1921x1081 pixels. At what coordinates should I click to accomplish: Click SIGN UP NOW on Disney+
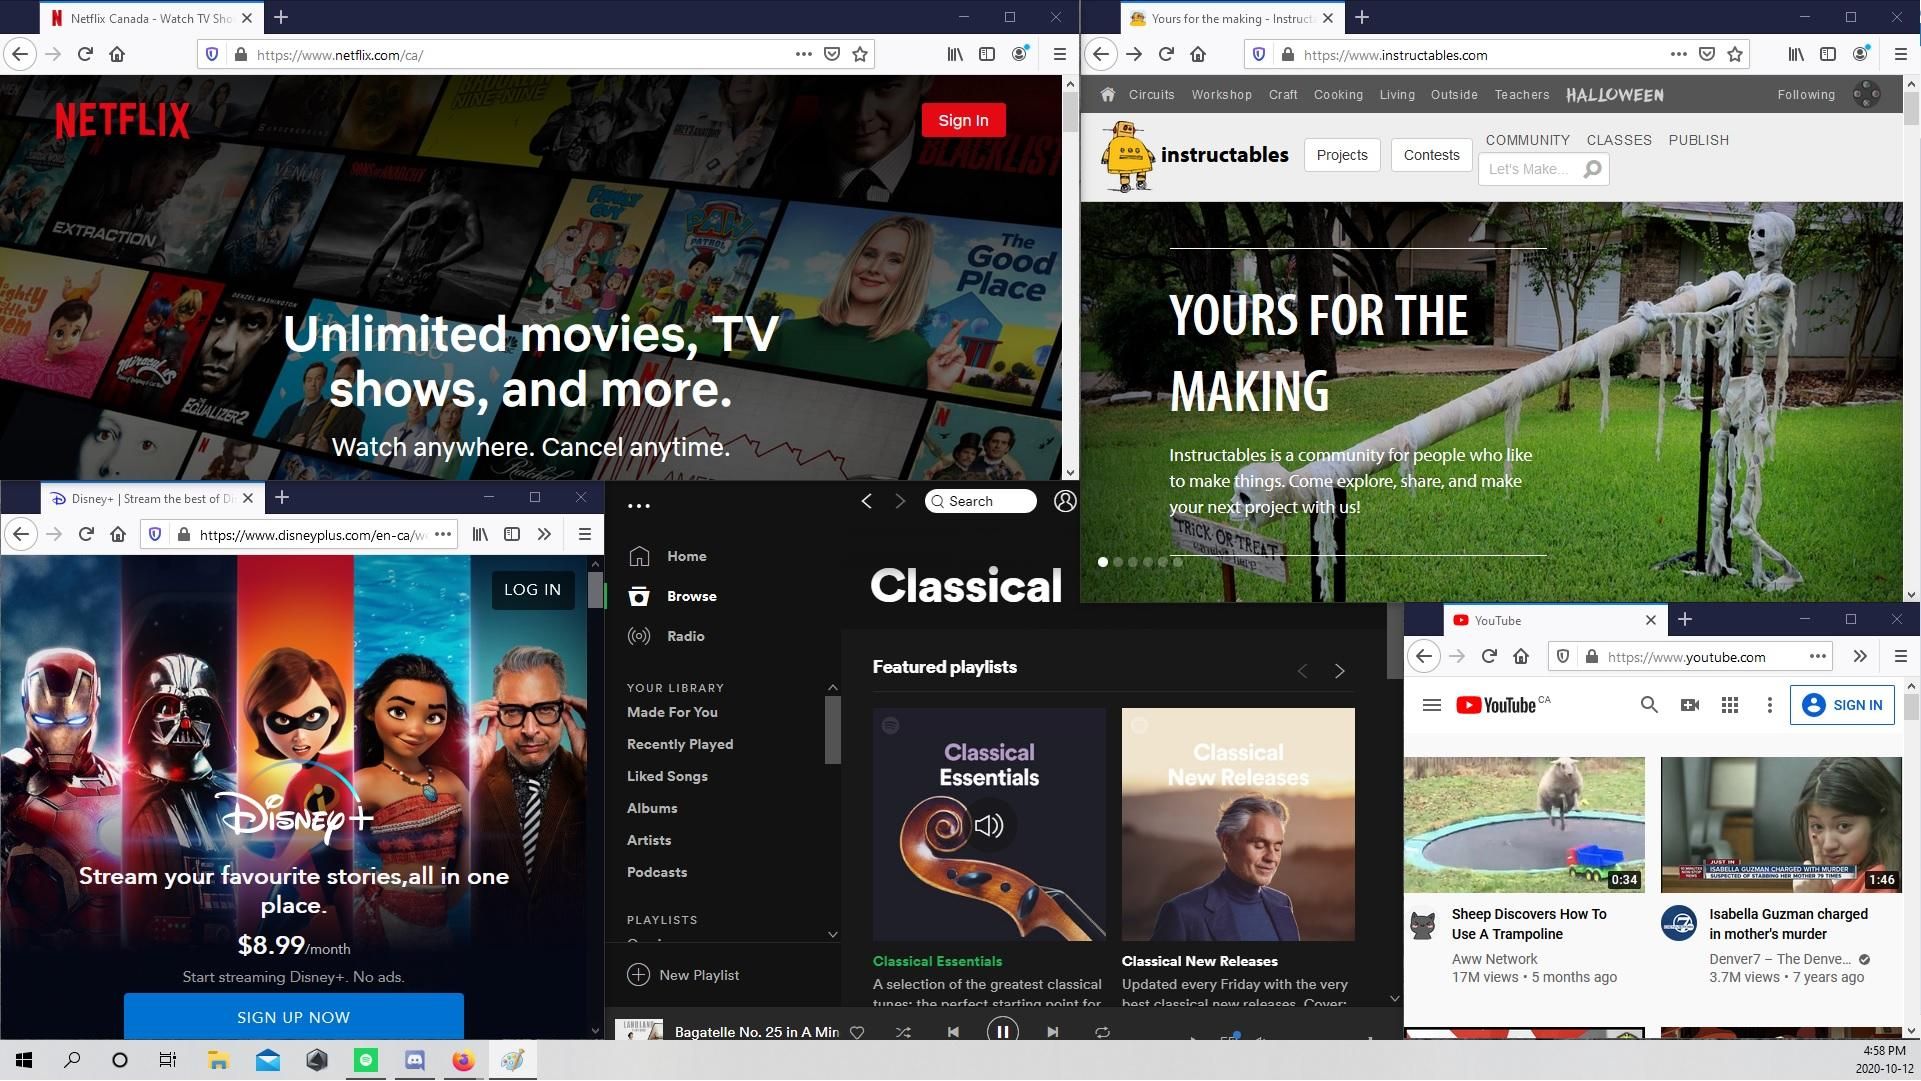click(x=293, y=1017)
